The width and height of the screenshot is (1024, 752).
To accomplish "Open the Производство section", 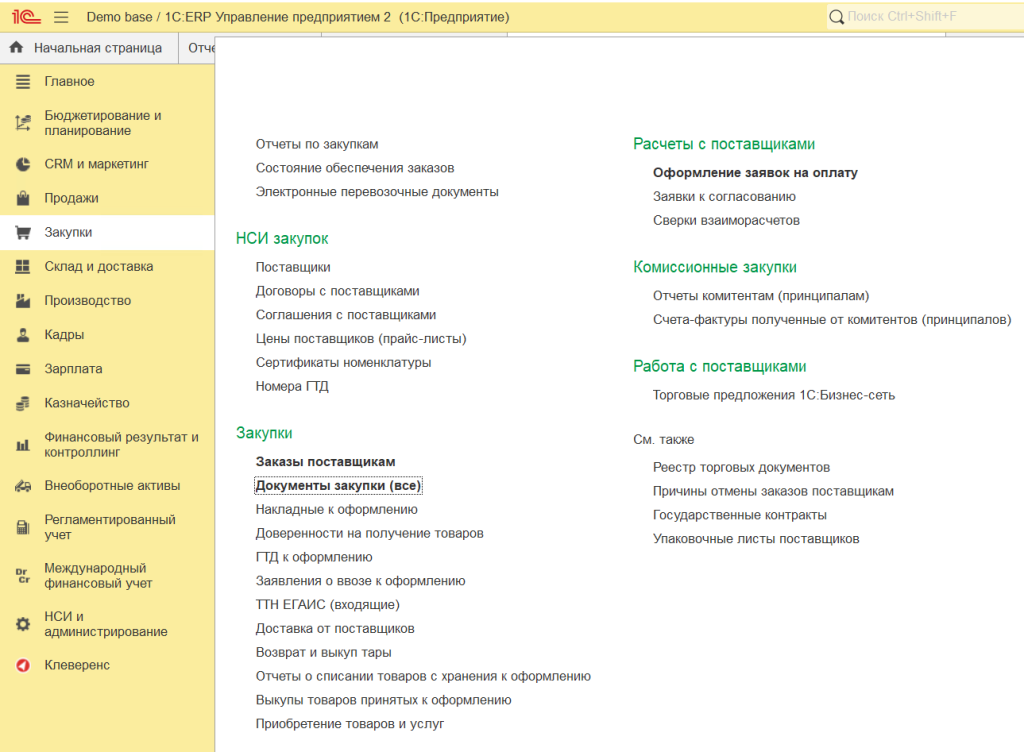I will 107,300.
